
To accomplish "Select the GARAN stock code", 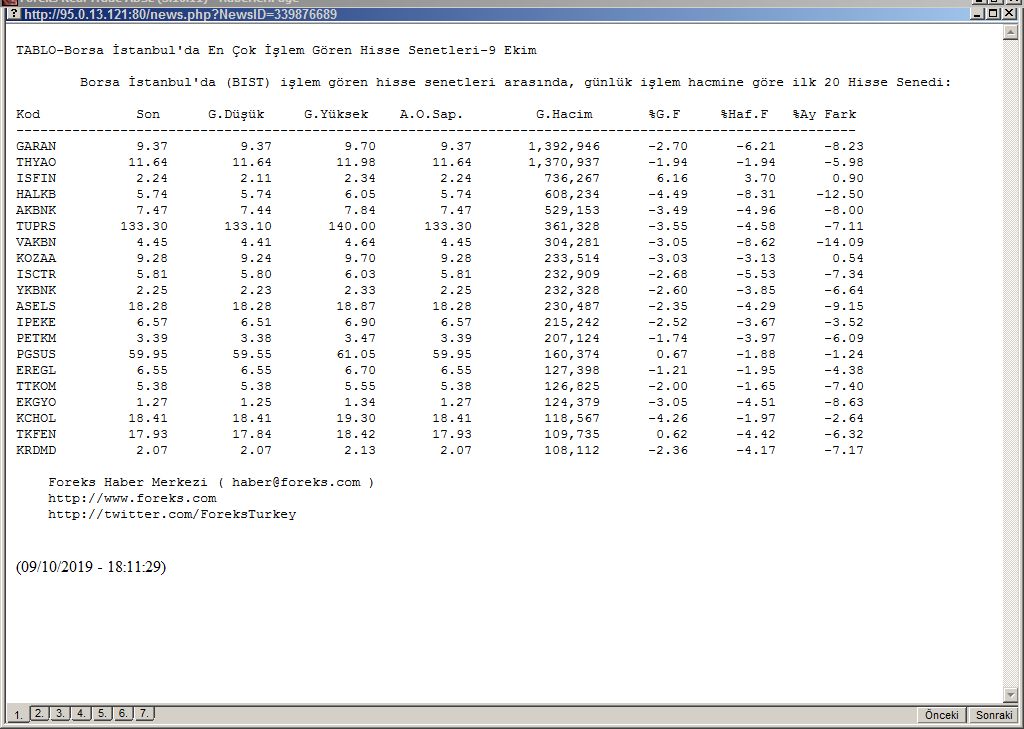I will click(36, 146).
